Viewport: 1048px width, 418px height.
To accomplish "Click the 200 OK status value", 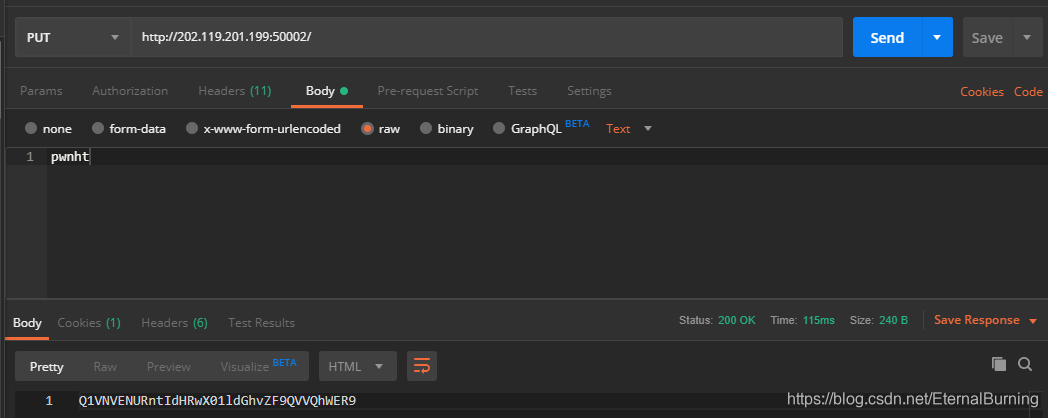I will point(737,320).
